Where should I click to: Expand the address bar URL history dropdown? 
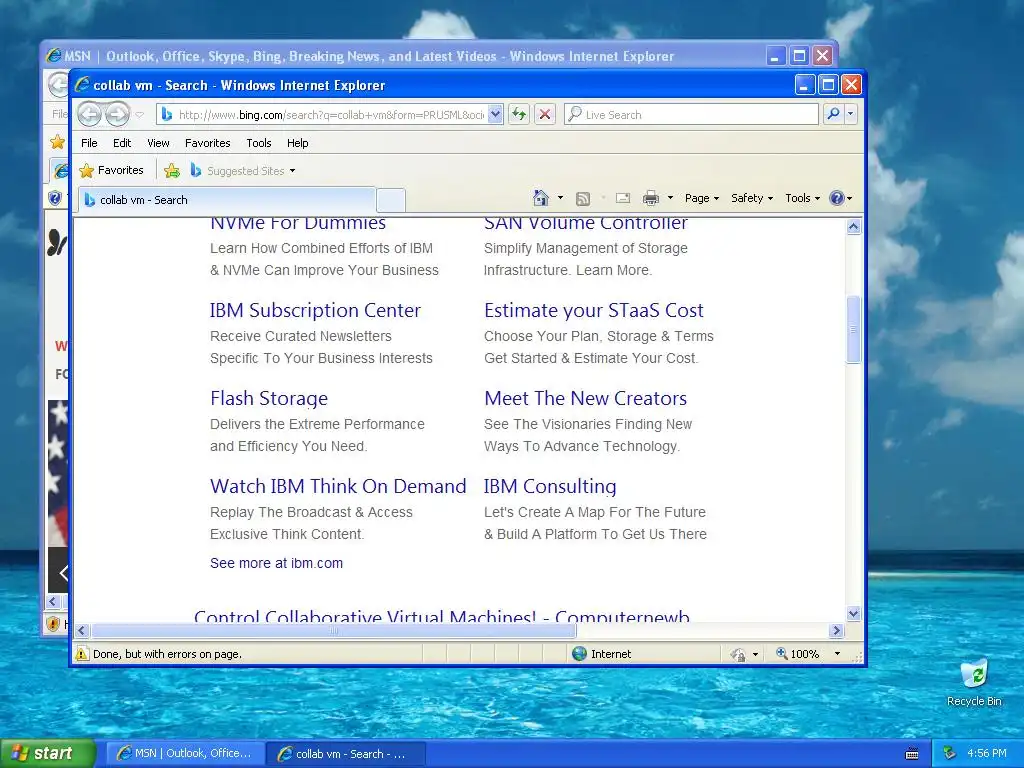[495, 114]
